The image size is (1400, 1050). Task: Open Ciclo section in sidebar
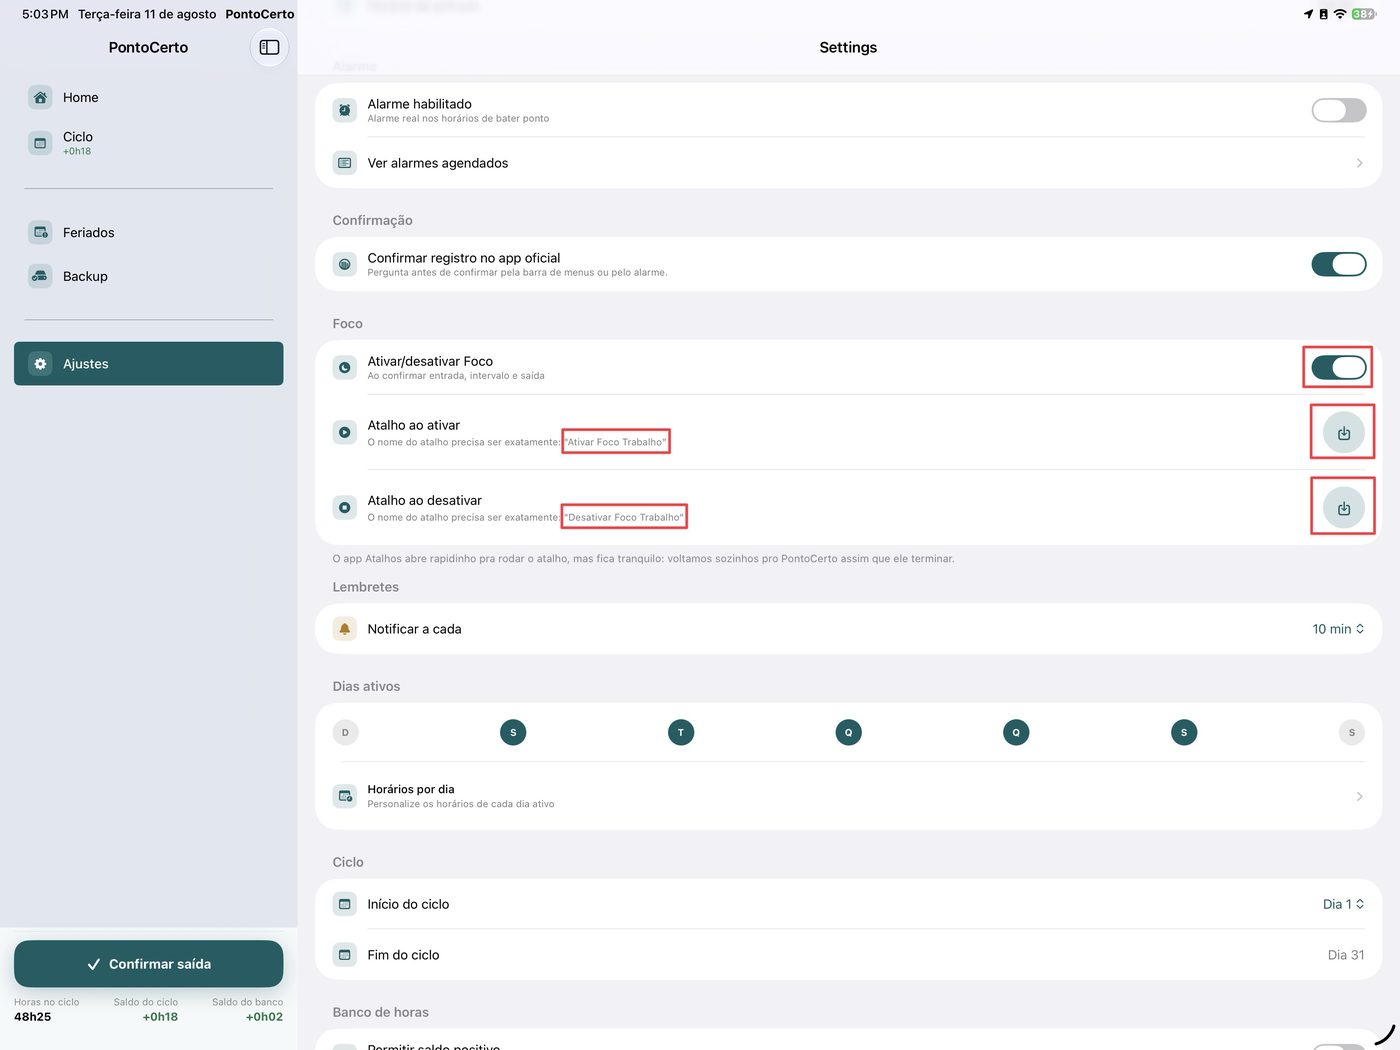click(148, 143)
